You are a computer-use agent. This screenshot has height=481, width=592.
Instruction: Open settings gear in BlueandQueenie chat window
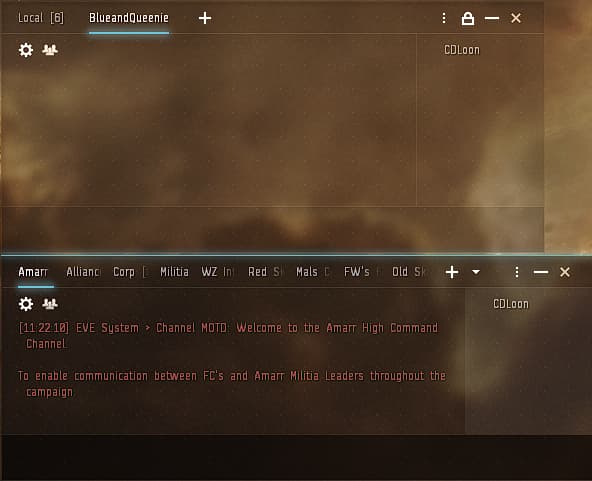point(26,50)
